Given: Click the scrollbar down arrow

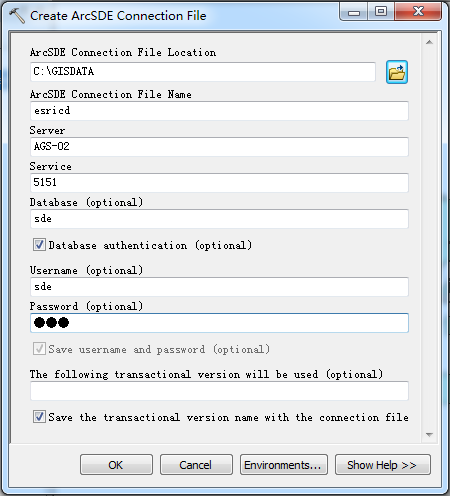Looking at the screenshot, I should click(x=429, y=435).
